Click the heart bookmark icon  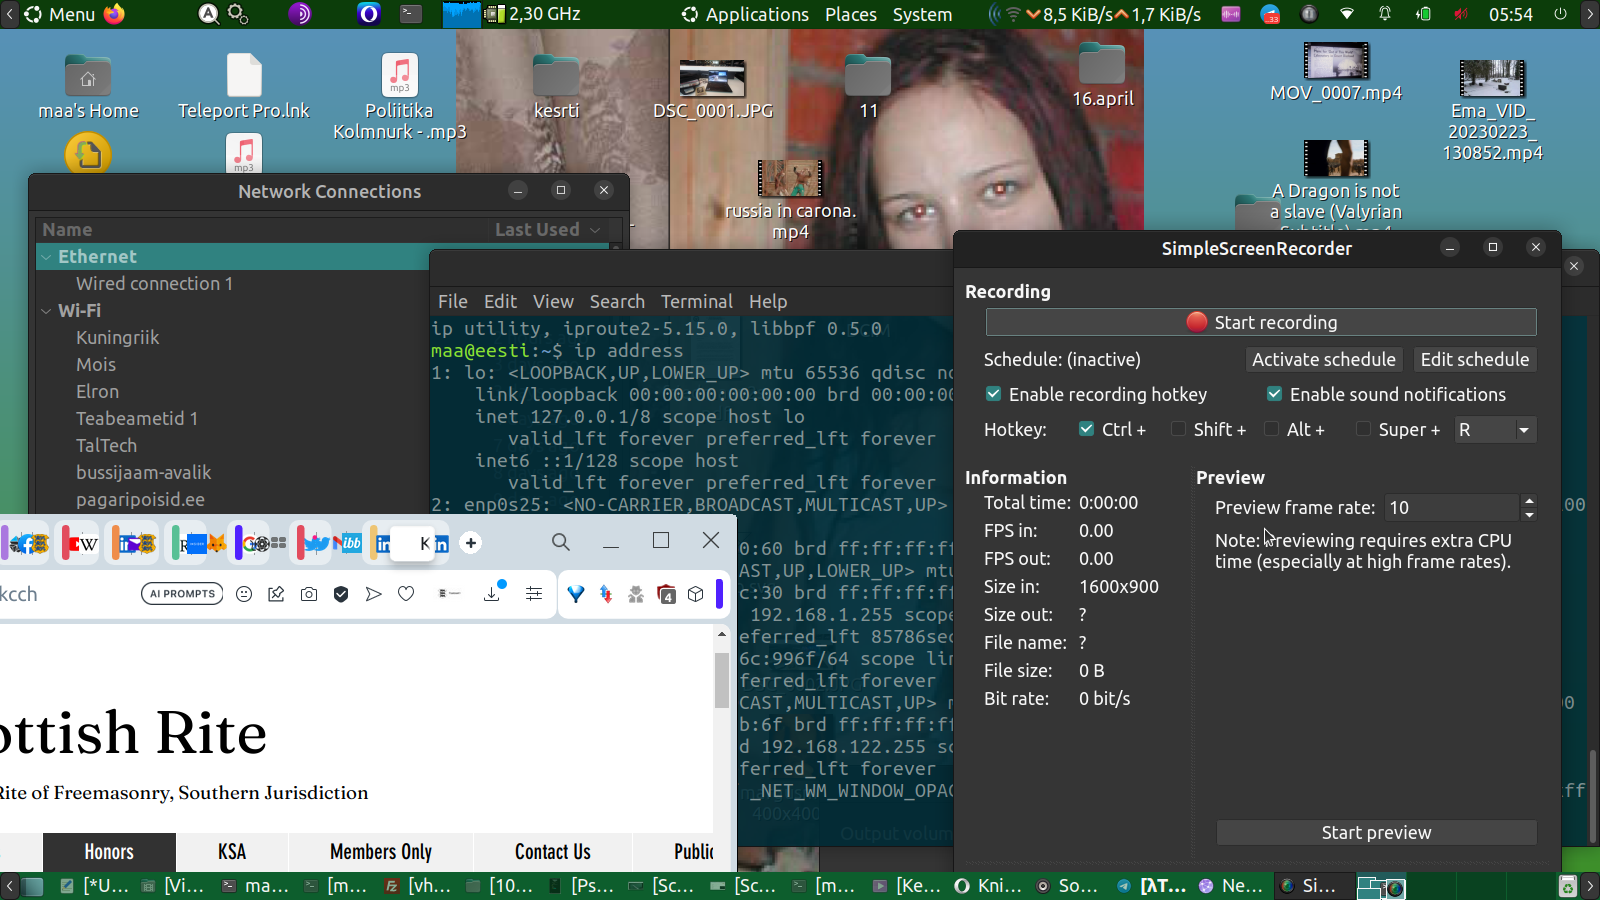[x=406, y=594]
